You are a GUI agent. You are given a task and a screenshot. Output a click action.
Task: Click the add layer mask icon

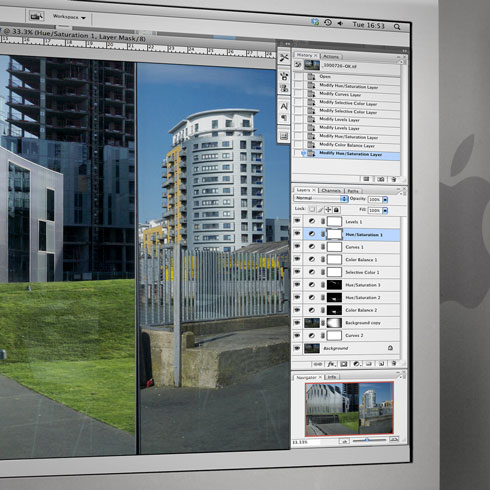point(344,364)
